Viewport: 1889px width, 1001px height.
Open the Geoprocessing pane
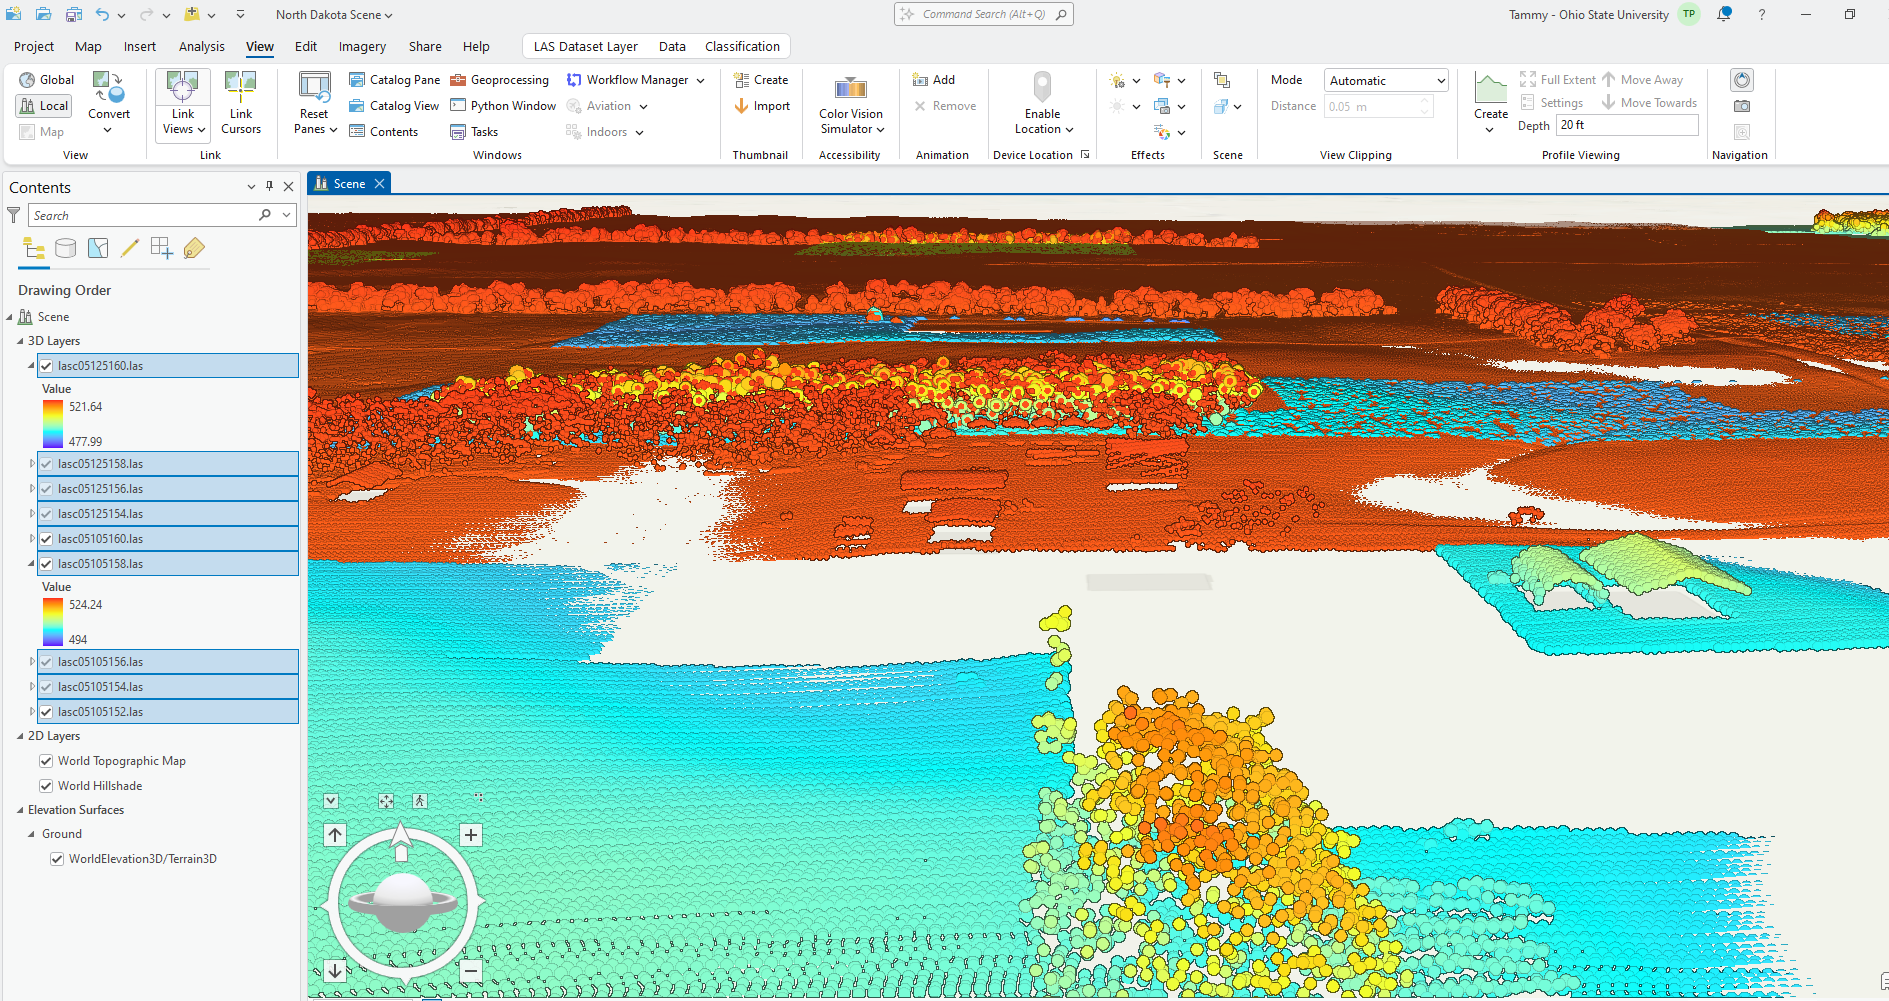(x=499, y=80)
